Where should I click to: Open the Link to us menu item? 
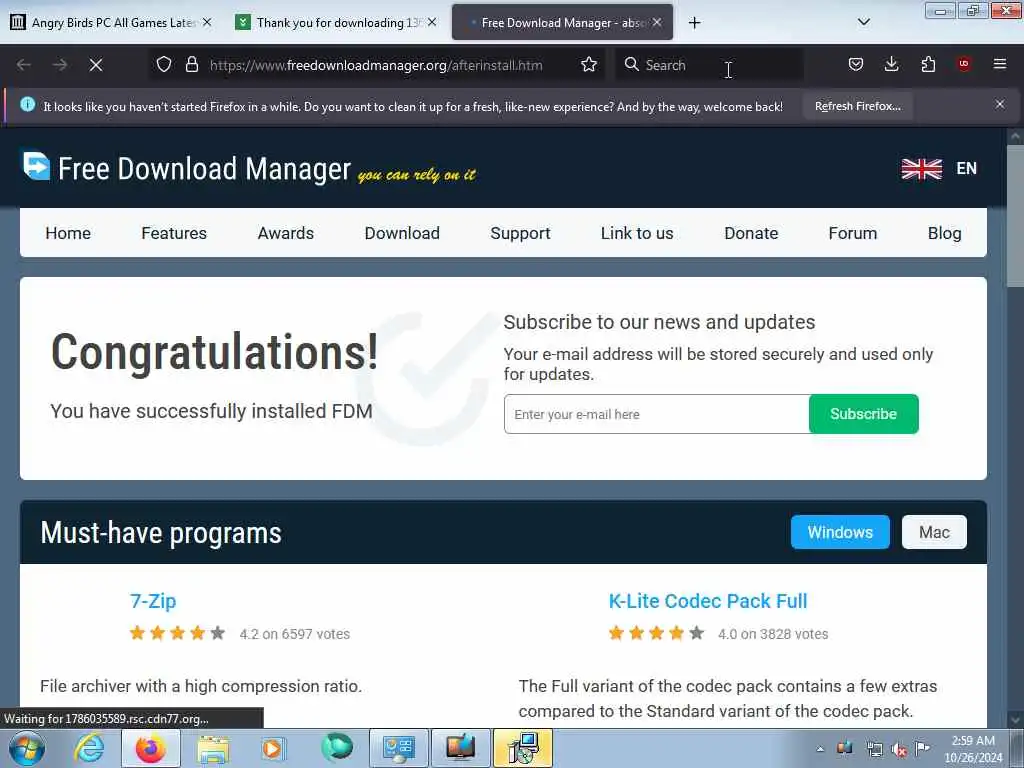(637, 233)
